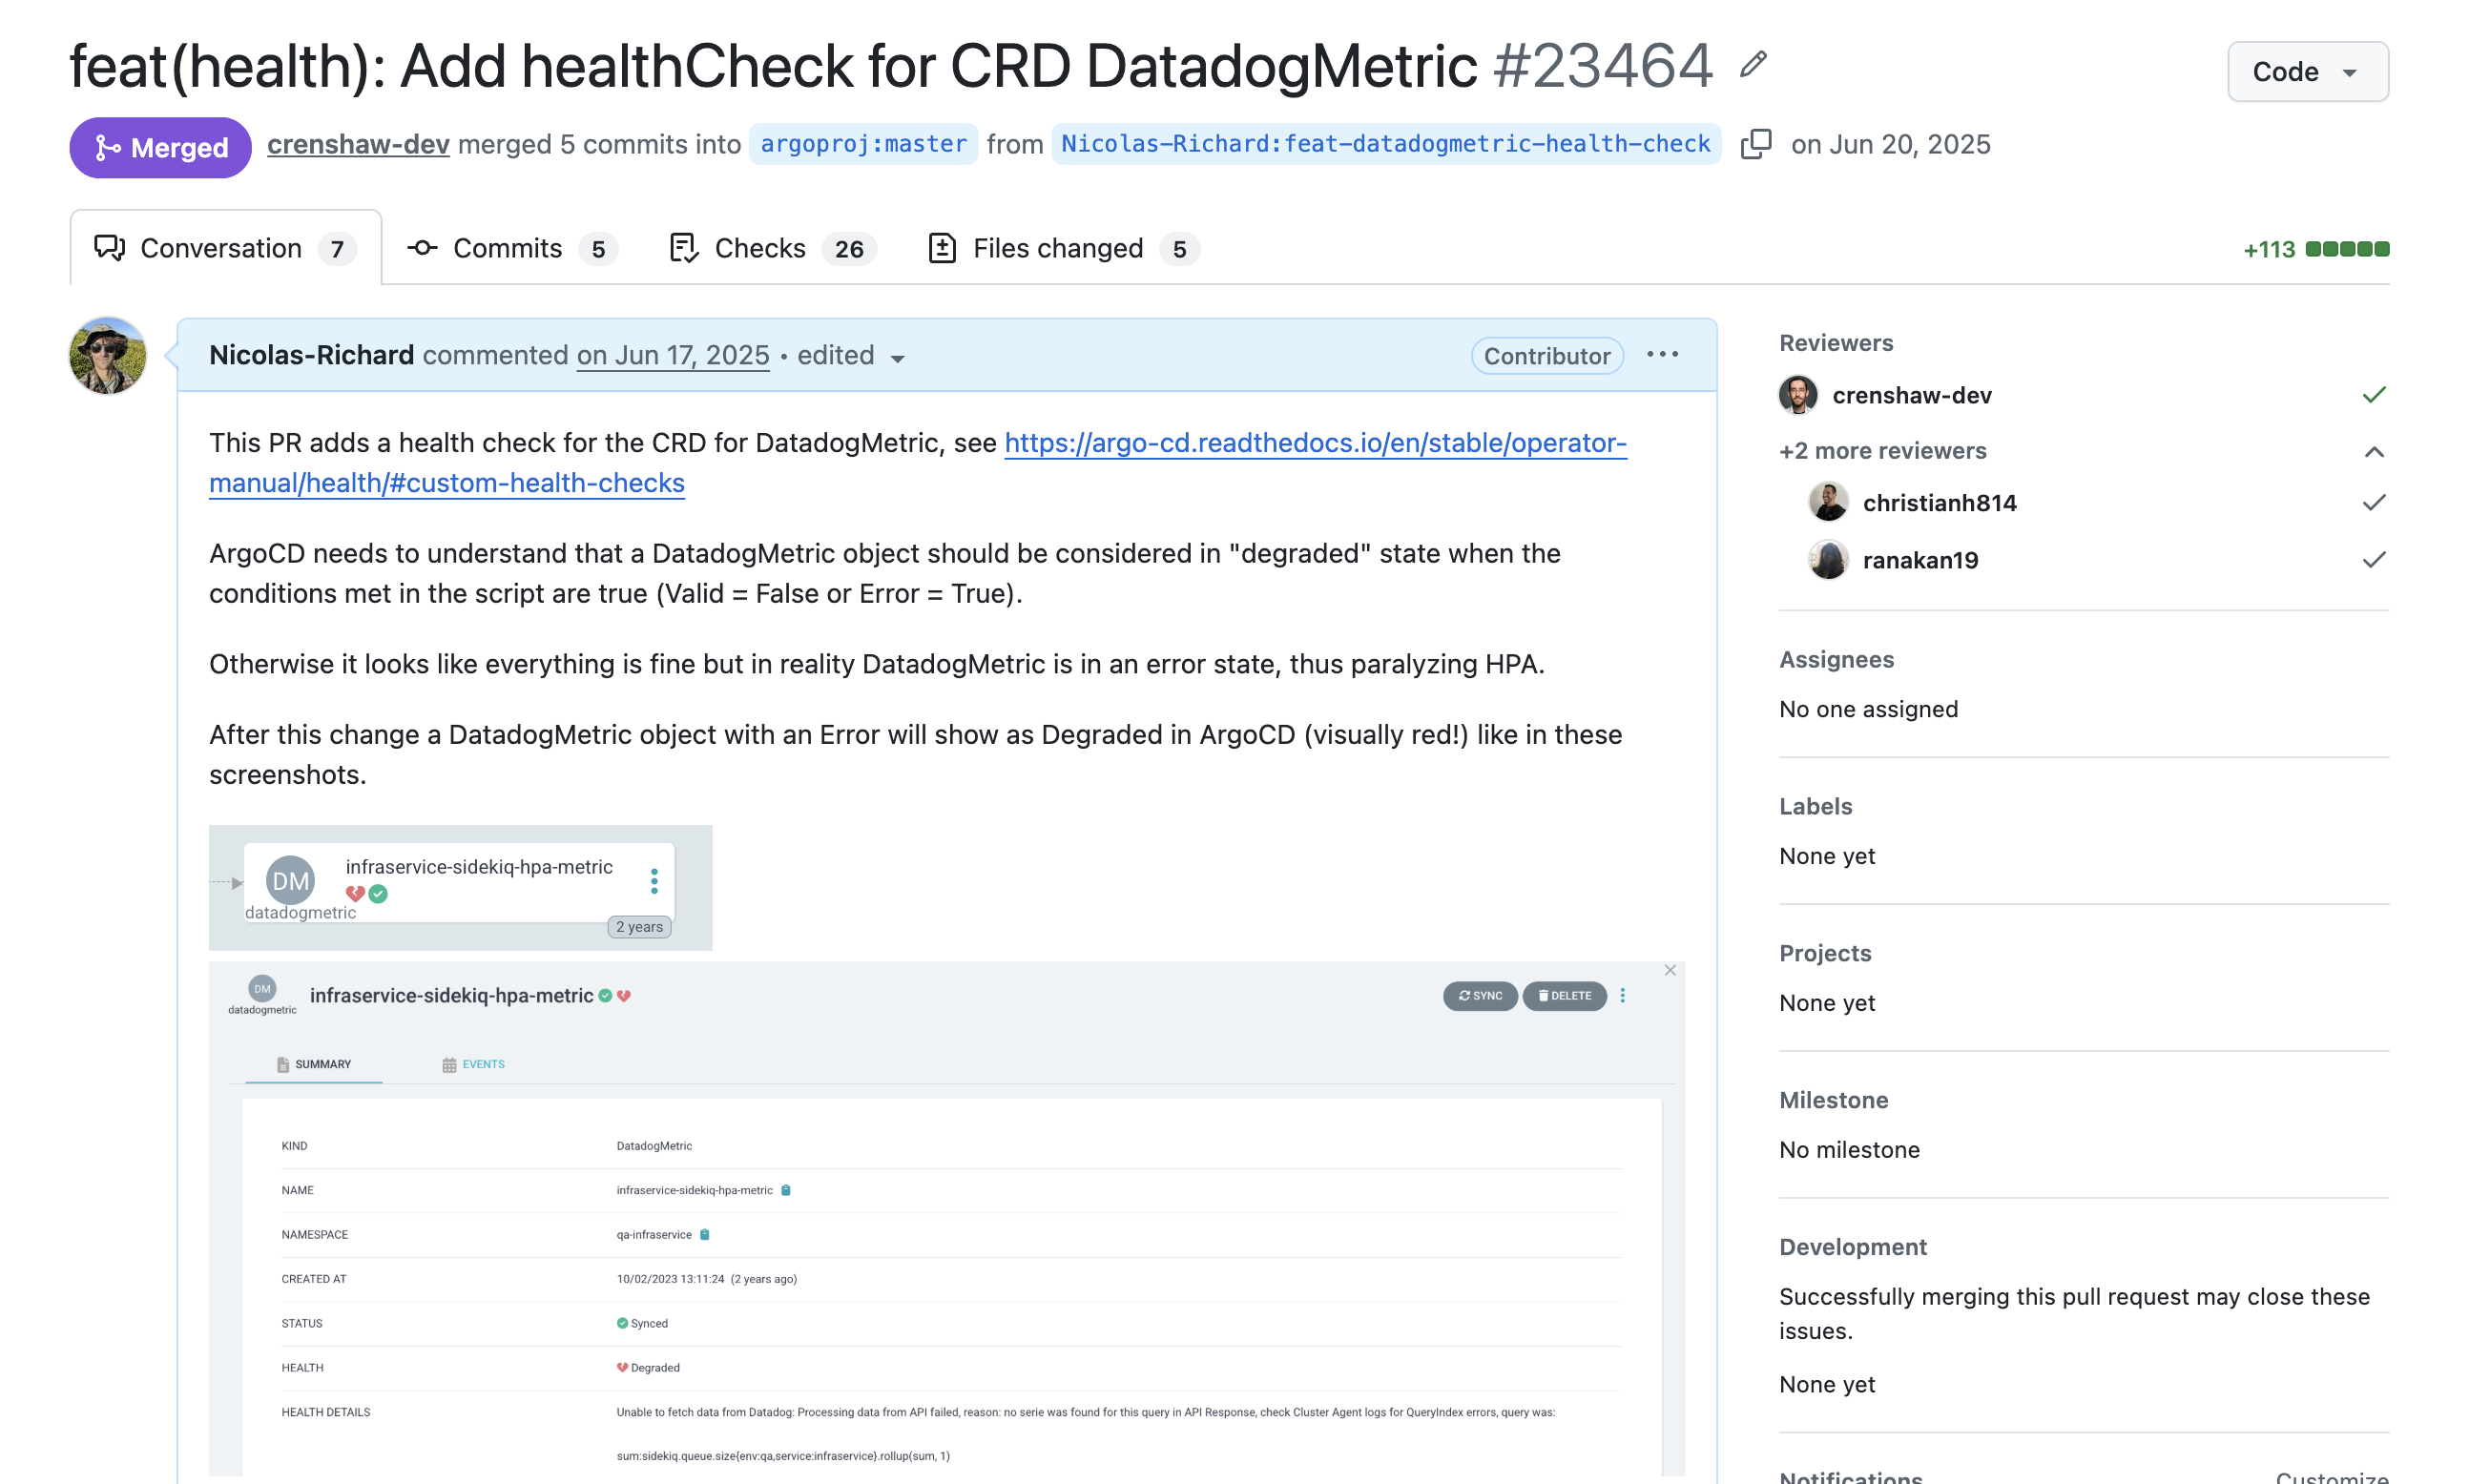The image size is (2490, 1484).
Task: Copy the resource name clipboard icon
Action: pos(785,1190)
